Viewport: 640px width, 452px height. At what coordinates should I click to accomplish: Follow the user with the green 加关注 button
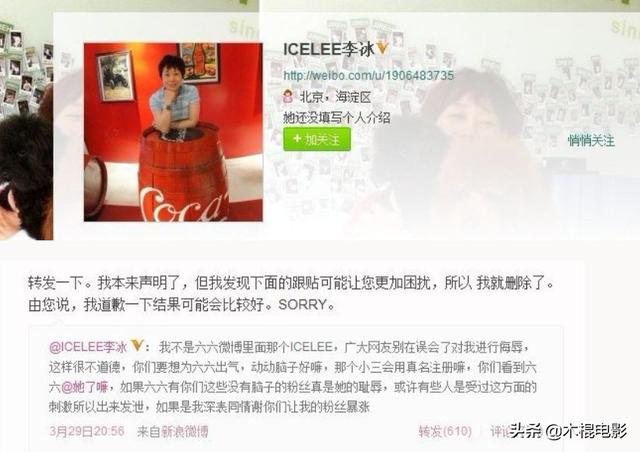(317, 139)
